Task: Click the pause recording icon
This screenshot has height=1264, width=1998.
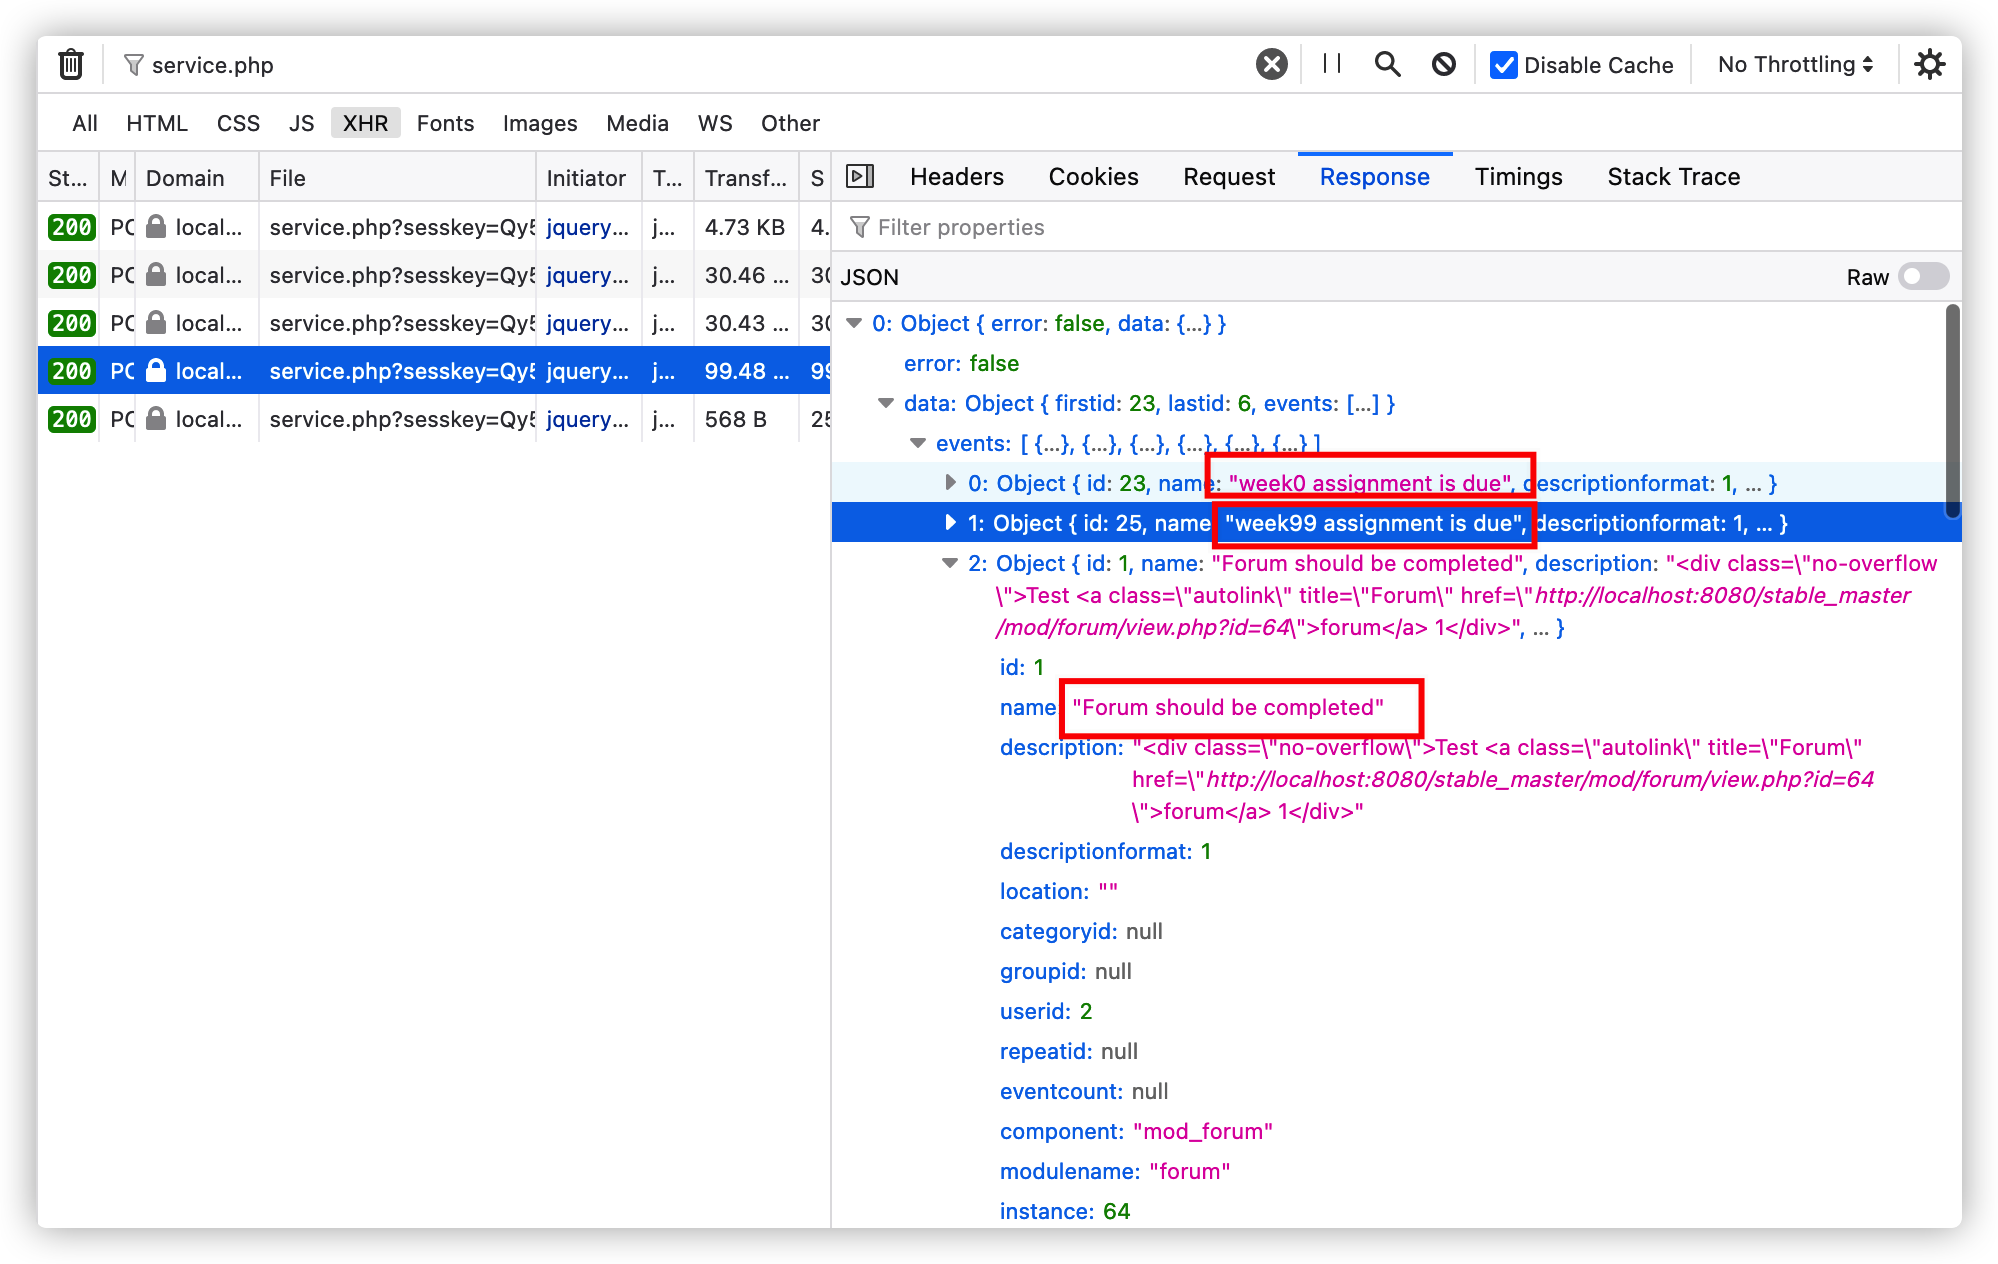Action: coord(1331,64)
